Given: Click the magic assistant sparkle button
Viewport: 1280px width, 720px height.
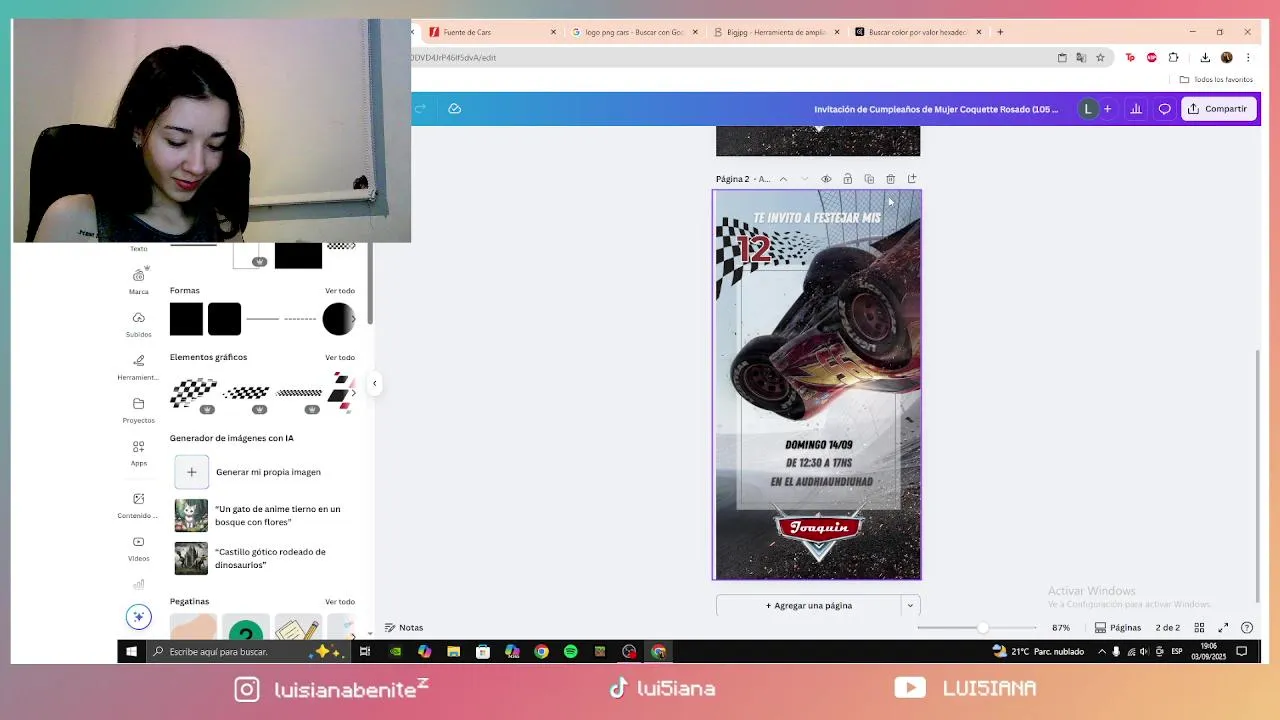Looking at the screenshot, I should click(x=139, y=617).
